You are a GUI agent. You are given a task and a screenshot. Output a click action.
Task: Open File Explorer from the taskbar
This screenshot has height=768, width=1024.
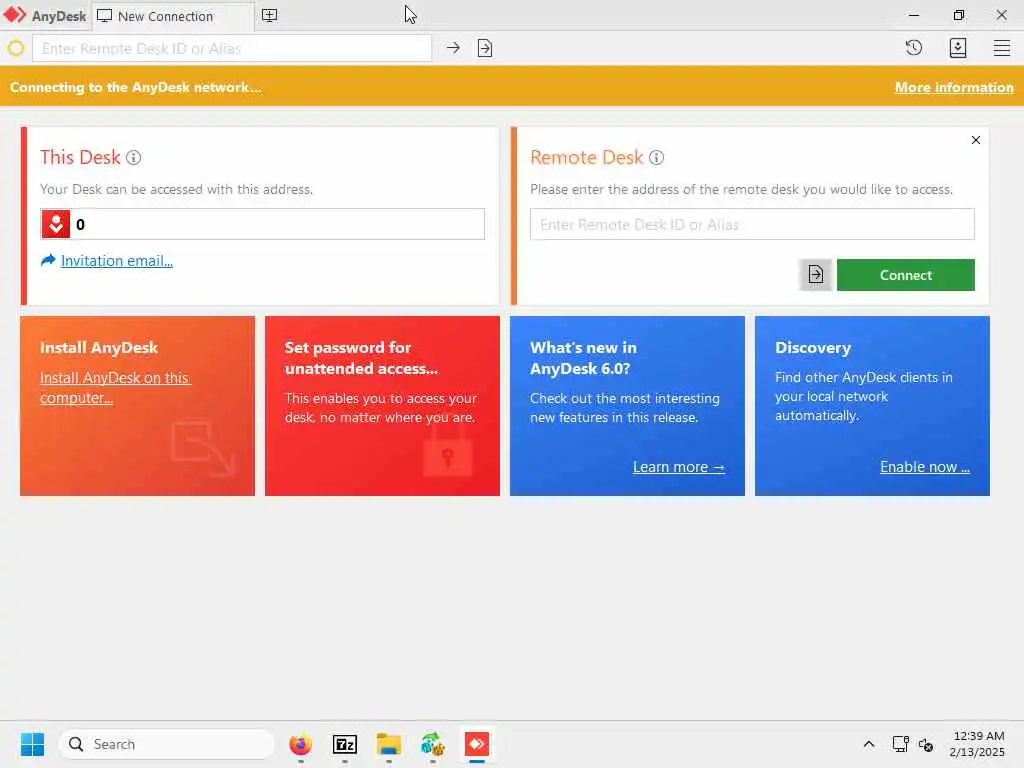click(x=389, y=744)
